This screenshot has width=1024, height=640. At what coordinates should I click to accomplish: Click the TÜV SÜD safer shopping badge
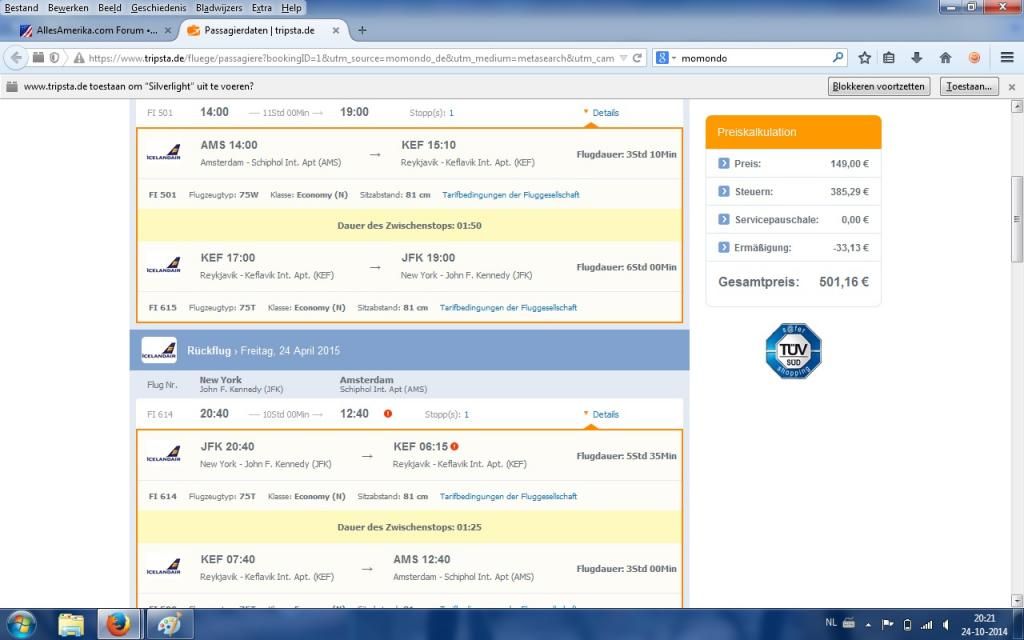click(793, 351)
